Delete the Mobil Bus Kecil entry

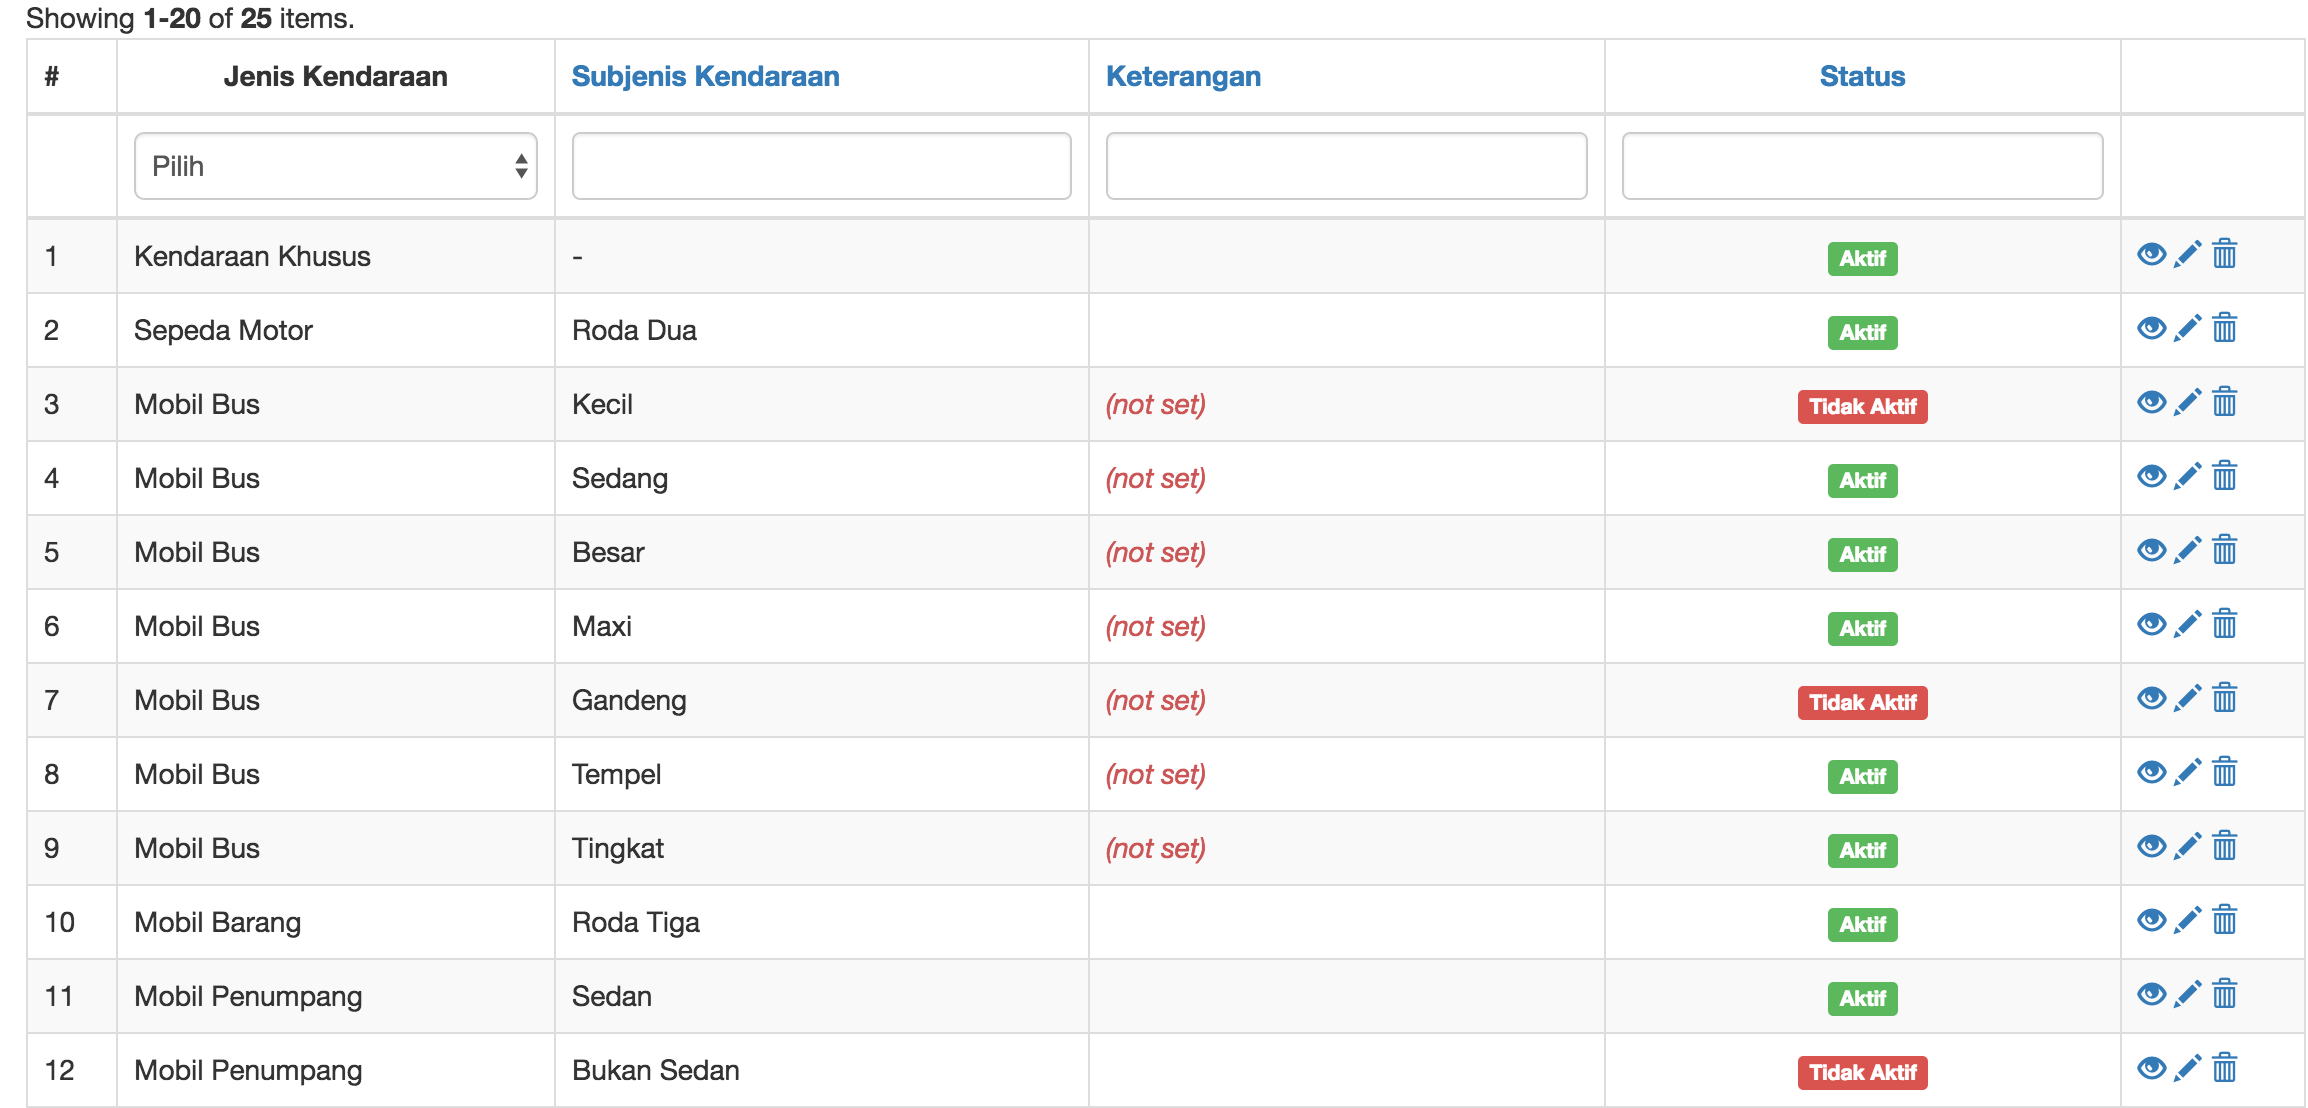coord(2224,403)
